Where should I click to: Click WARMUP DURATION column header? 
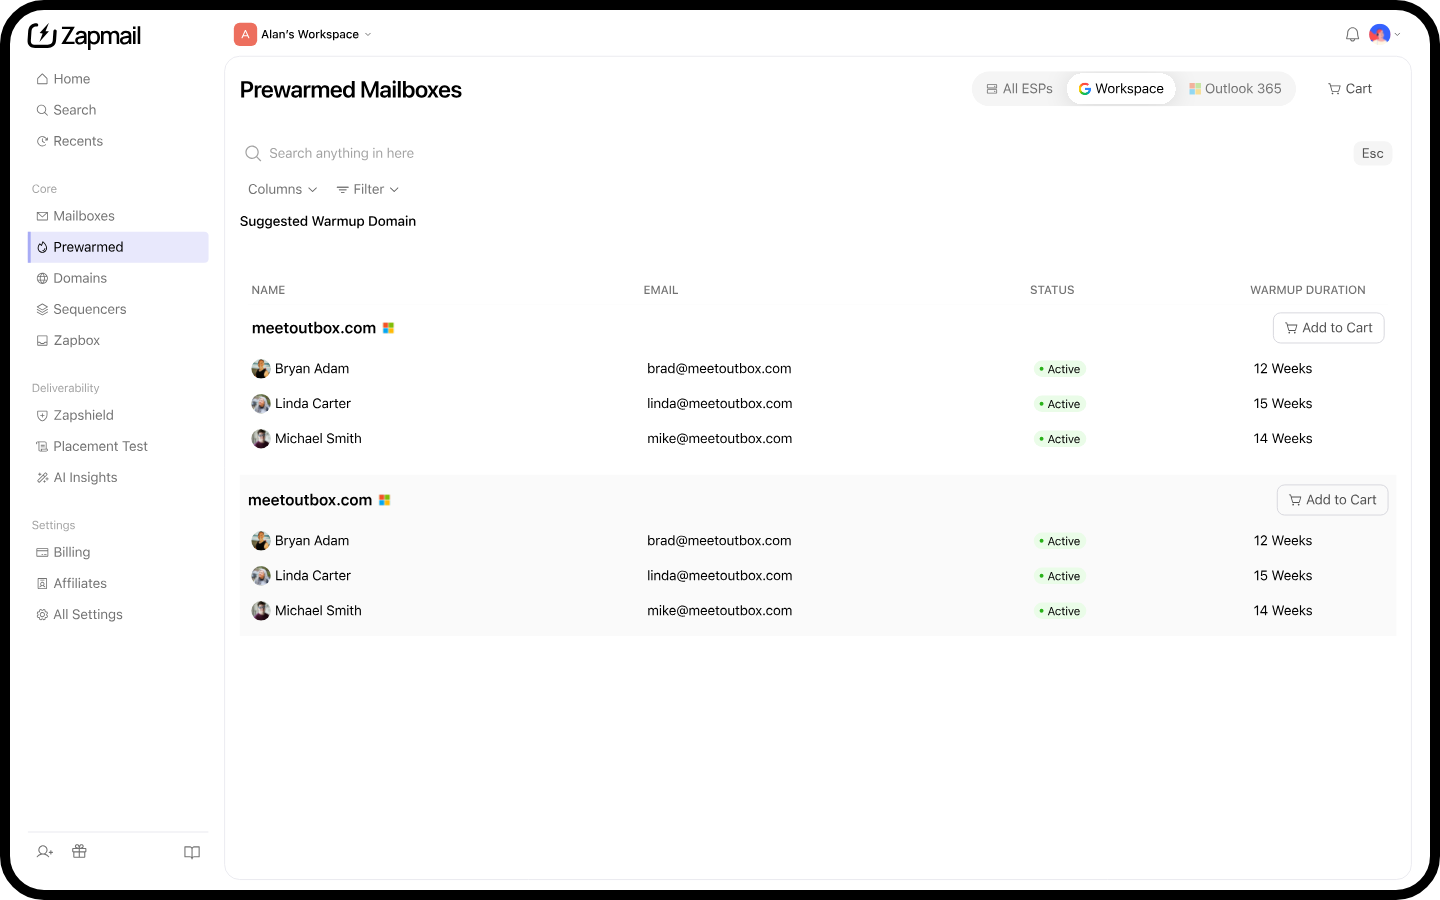click(1308, 290)
